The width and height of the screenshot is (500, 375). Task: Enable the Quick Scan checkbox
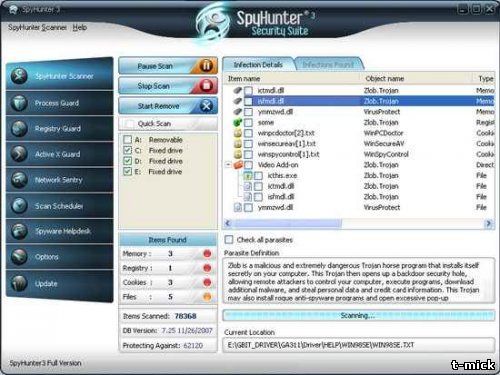[129, 124]
